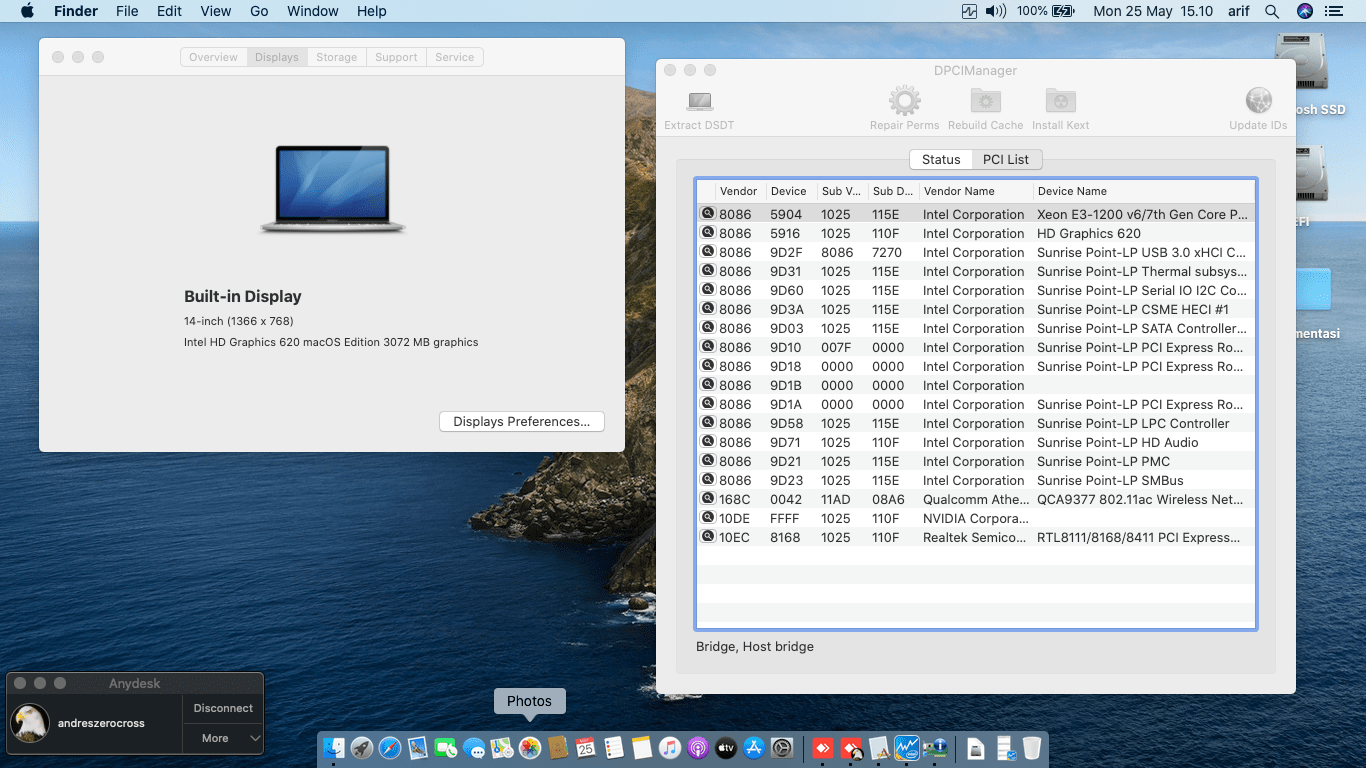The width and height of the screenshot is (1366, 768).
Task: Click Update IDs globe icon
Action: click(x=1258, y=101)
